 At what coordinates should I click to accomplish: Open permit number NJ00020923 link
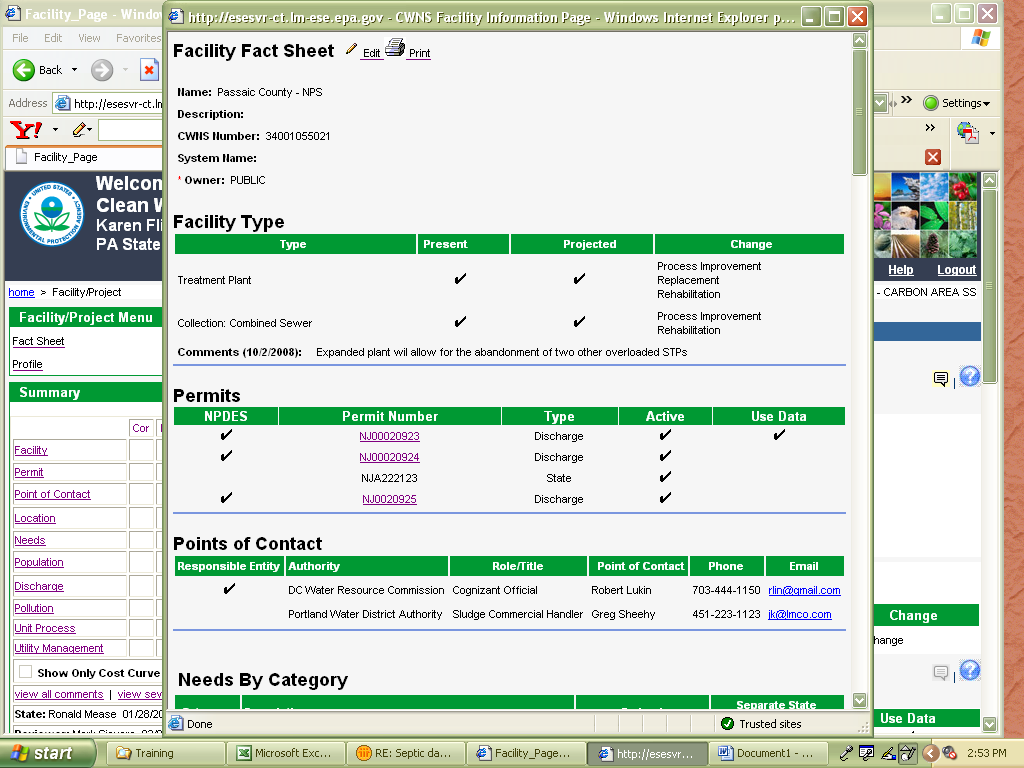pyautogui.click(x=389, y=436)
